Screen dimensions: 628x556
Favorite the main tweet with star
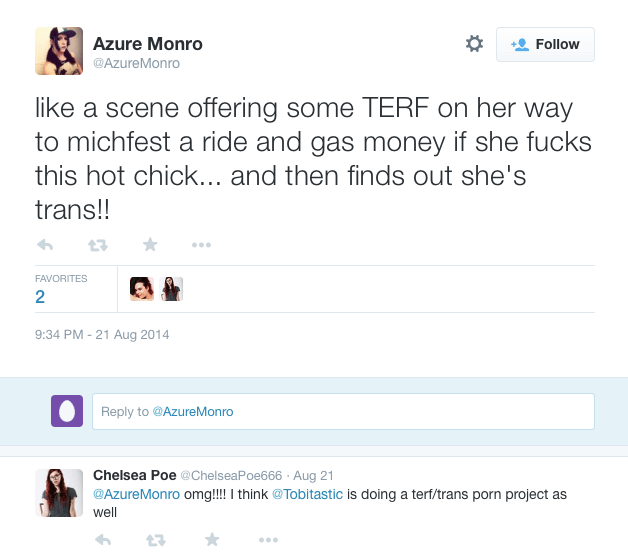pyautogui.click(x=149, y=244)
